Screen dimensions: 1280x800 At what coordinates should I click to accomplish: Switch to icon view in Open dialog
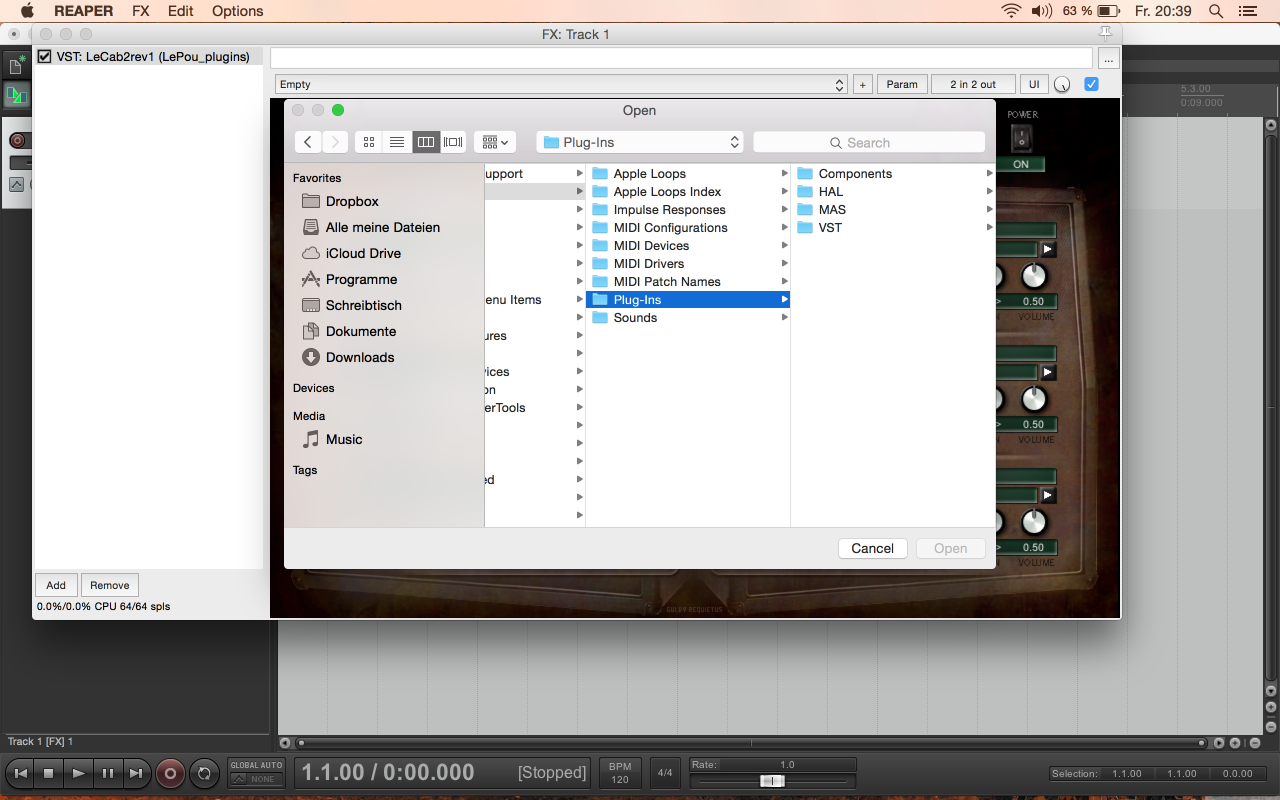[x=369, y=142]
